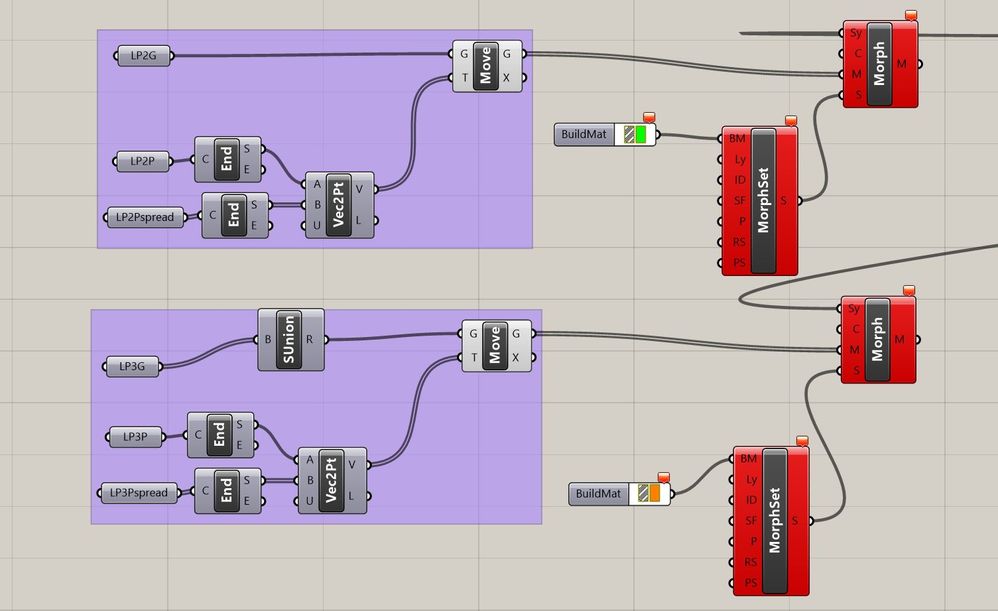Click the PS input on the upper MorphSet
Screen dimensions: 998x611
(x=739, y=263)
